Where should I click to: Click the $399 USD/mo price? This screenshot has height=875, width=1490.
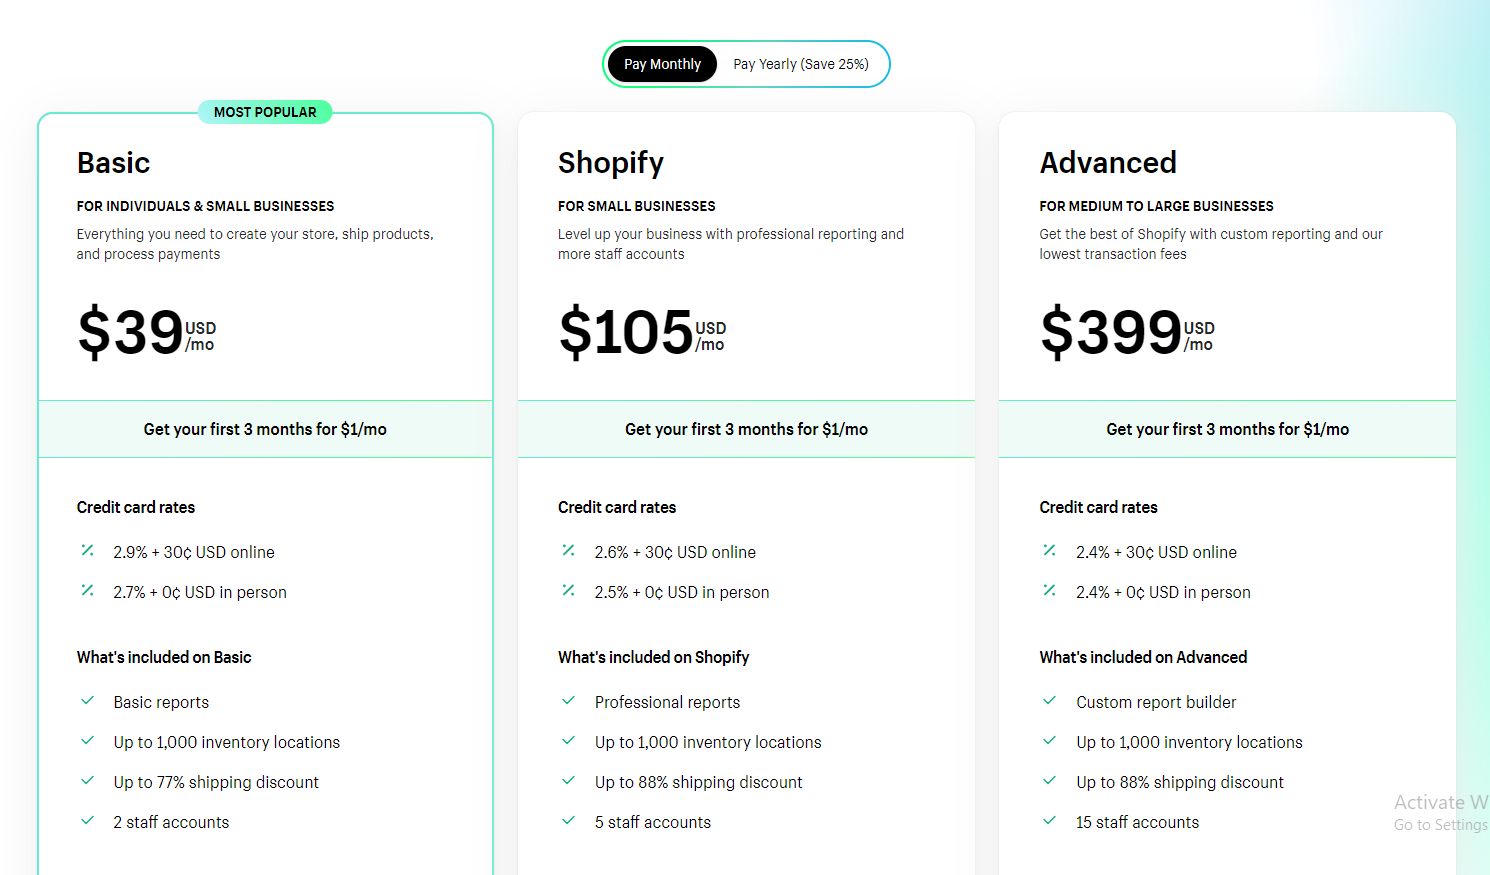[1127, 332]
